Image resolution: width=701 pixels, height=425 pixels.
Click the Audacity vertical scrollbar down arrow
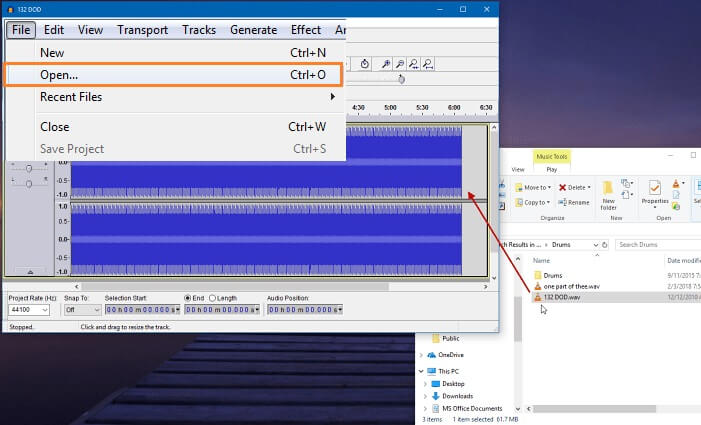coord(494,278)
